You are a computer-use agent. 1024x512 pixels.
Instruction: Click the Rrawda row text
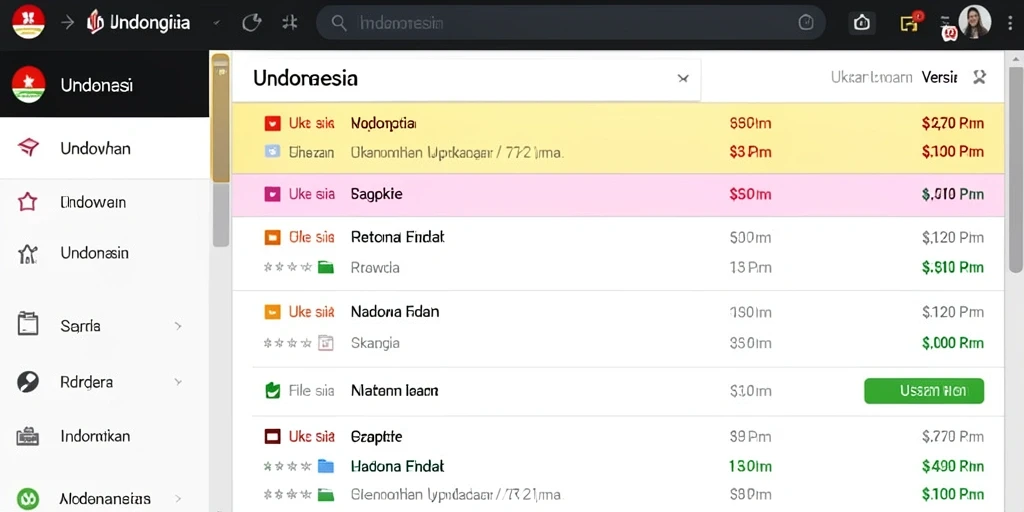coord(375,267)
